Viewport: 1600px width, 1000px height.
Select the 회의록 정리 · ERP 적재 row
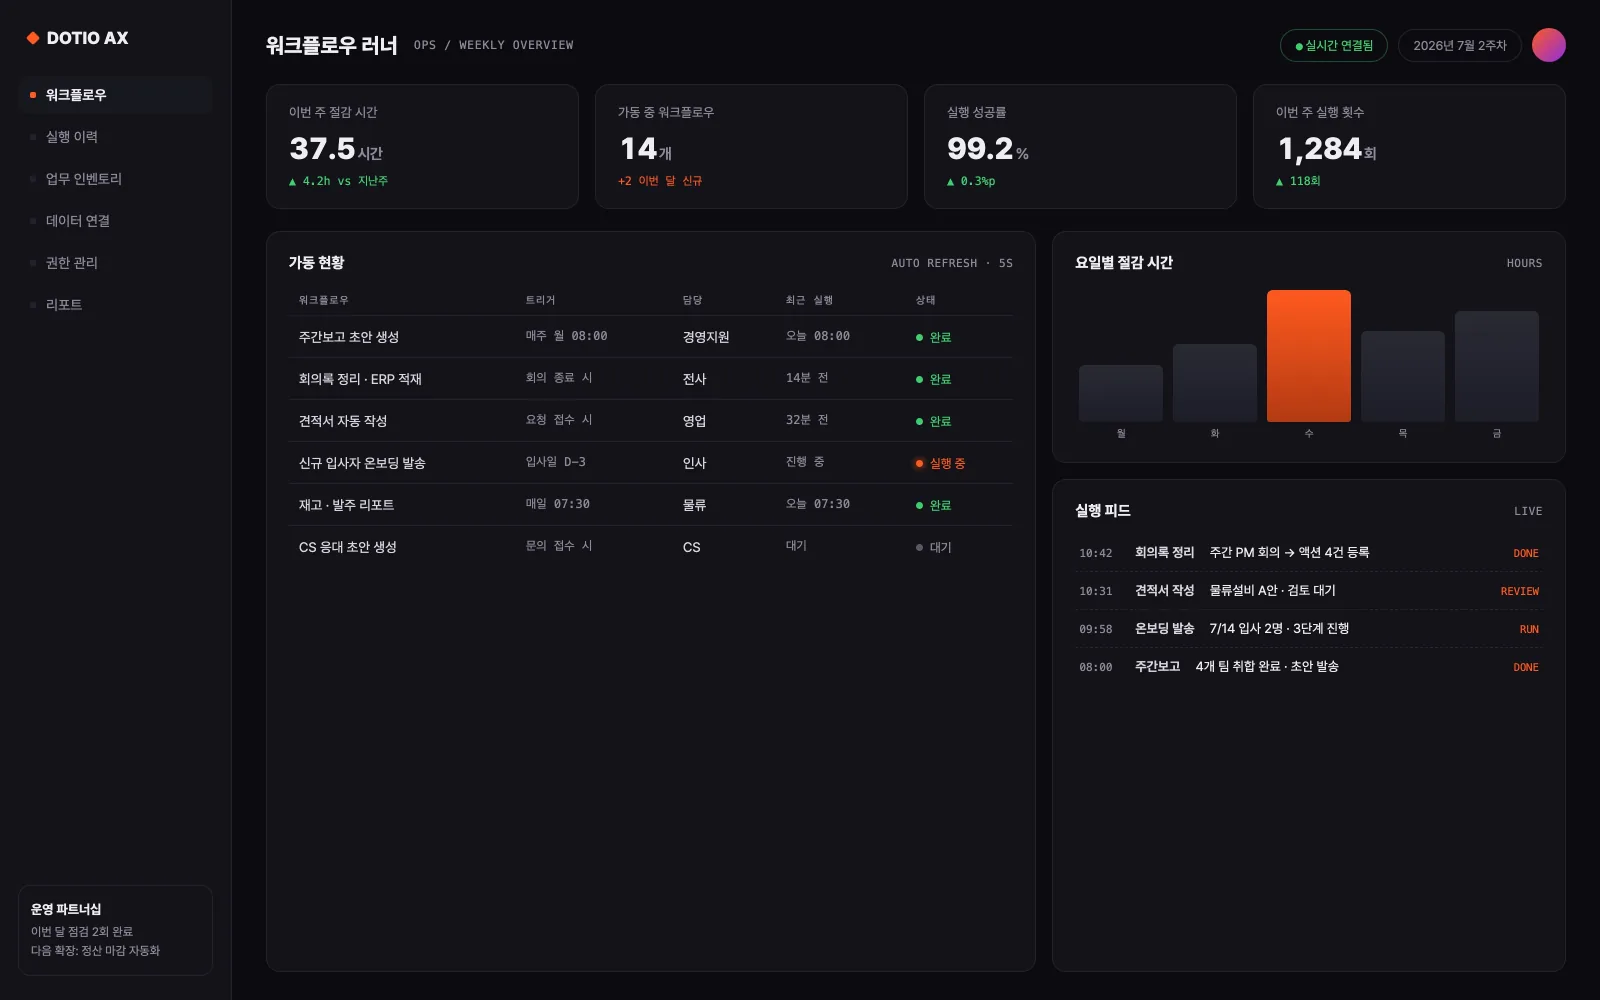click(x=650, y=379)
